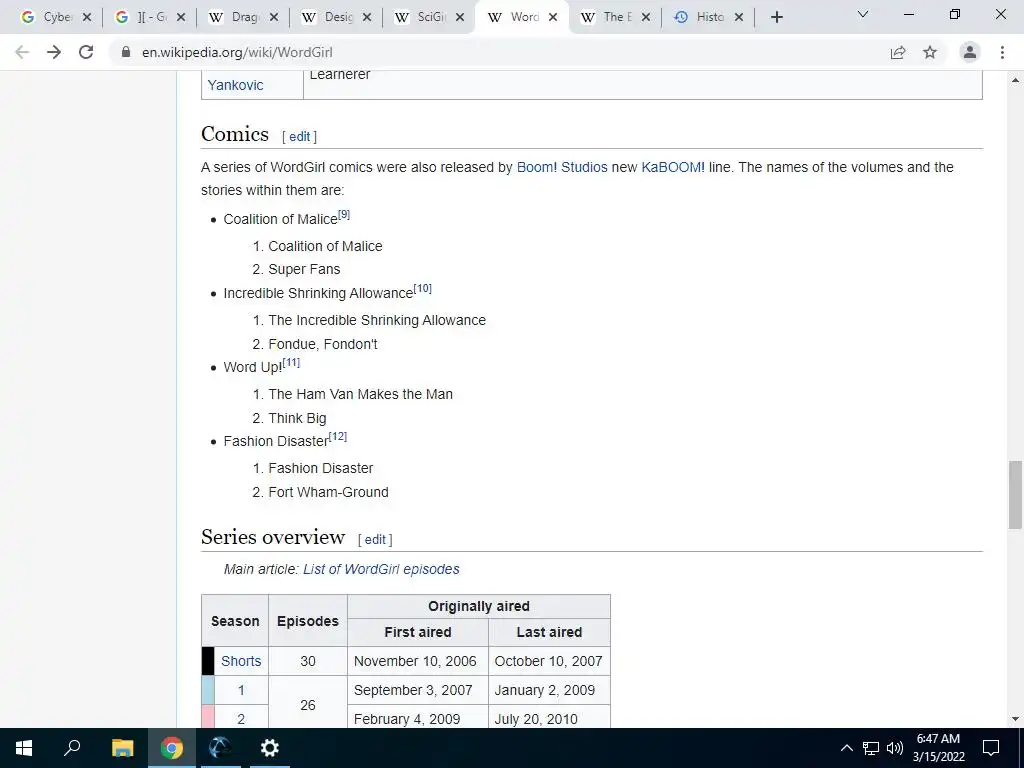Click the scrollbar up arrow
This screenshot has width=1024, height=768.
click(1015, 80)
